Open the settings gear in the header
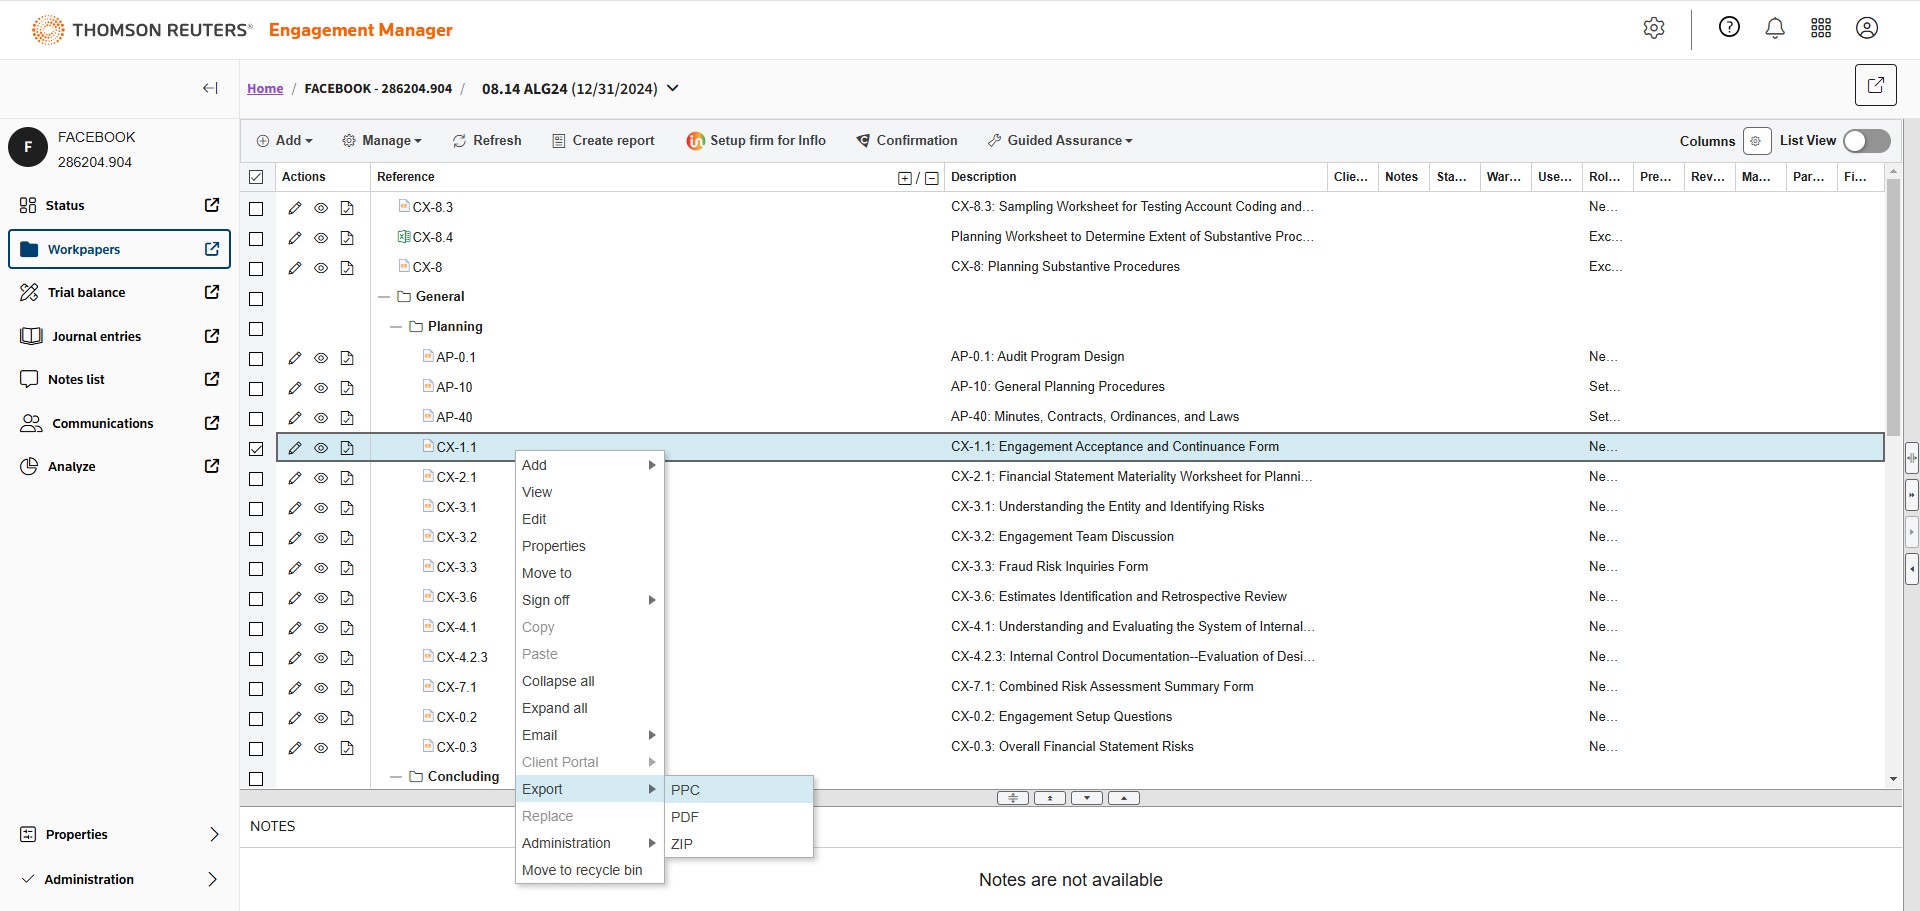This screenshot has width=1920, height=911. click(1654, 28)
